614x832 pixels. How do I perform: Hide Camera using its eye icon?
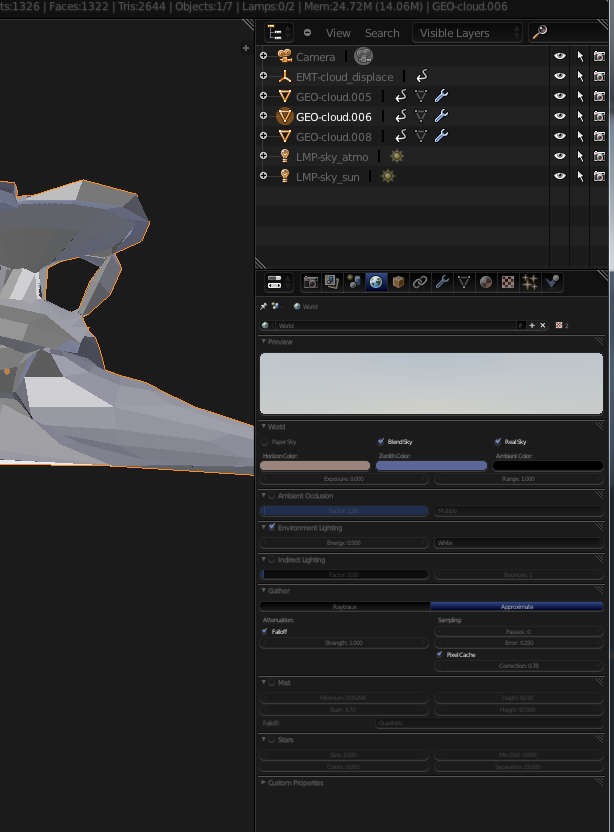tap(559, 56)
